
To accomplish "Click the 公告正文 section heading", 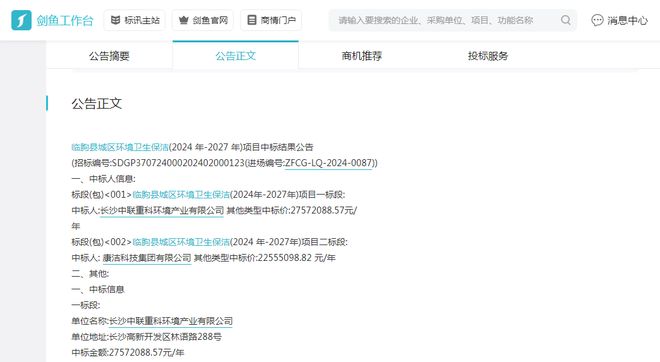I will 97,104.
